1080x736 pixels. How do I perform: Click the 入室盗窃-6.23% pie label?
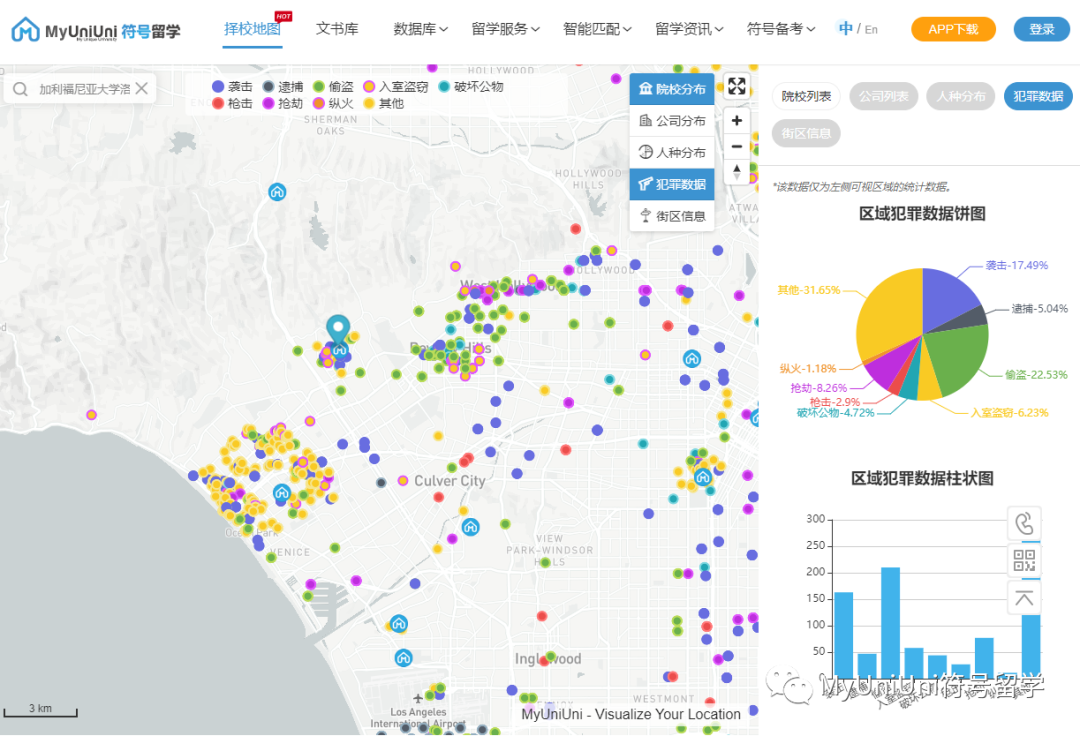tap(1009, 413)
